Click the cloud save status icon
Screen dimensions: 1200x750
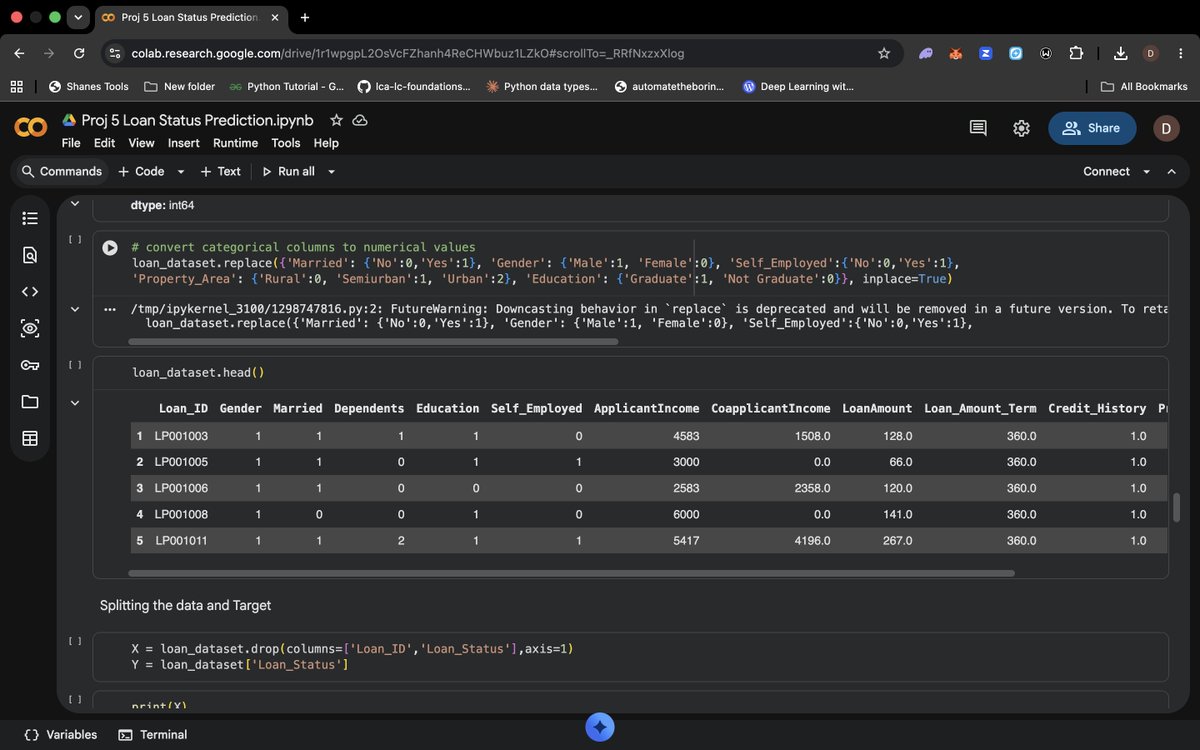360,120
